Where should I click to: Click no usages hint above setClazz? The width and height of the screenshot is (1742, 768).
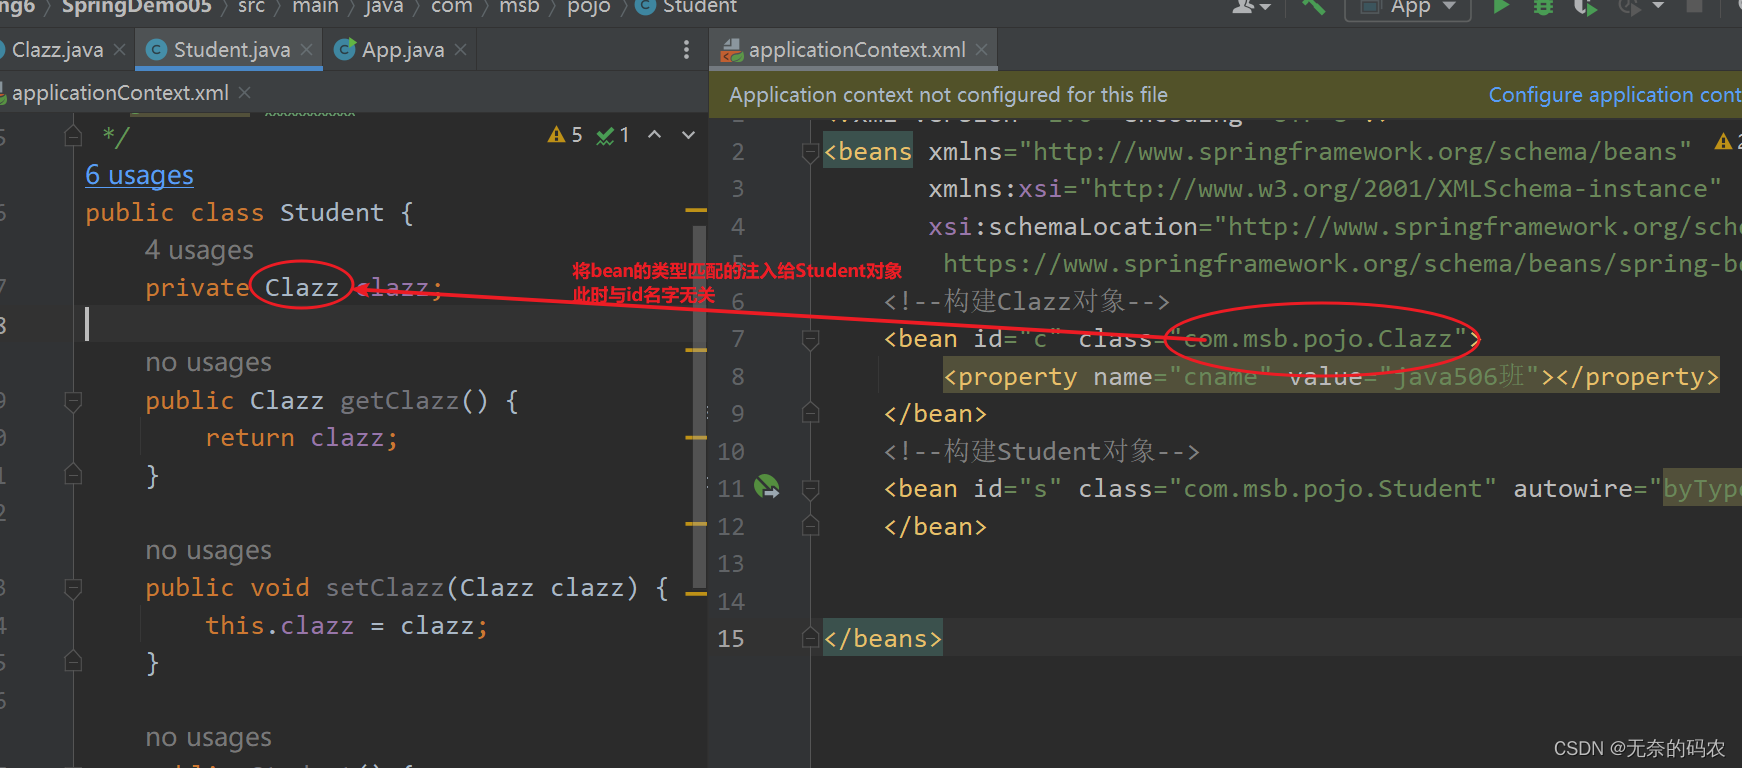(208, 550)
